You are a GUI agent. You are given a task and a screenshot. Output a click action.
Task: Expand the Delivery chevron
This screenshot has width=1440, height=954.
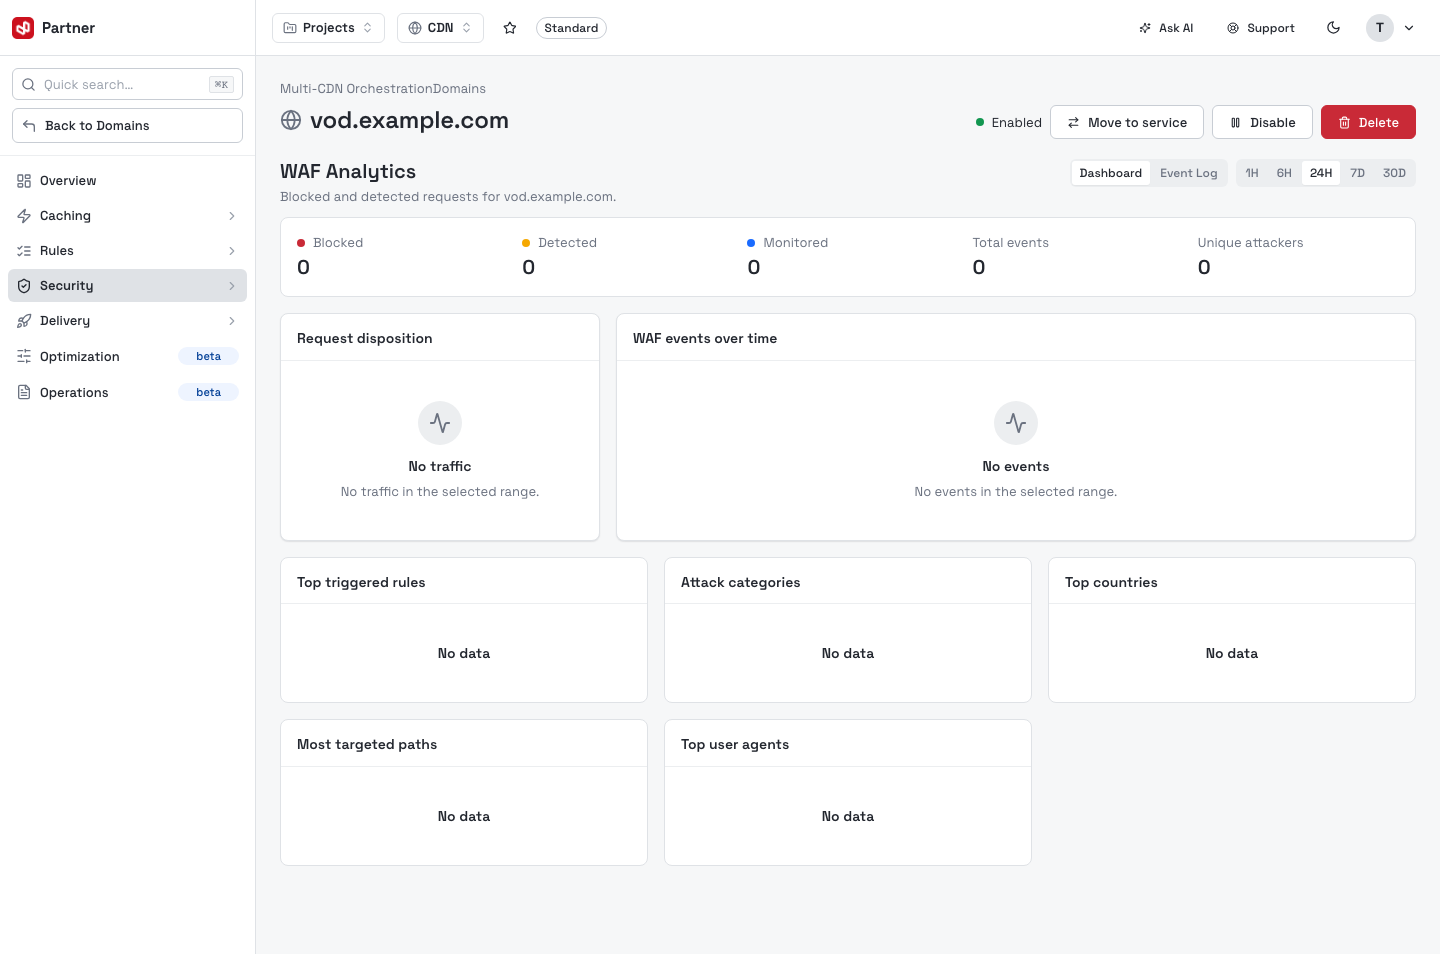[x=232, y=321]
